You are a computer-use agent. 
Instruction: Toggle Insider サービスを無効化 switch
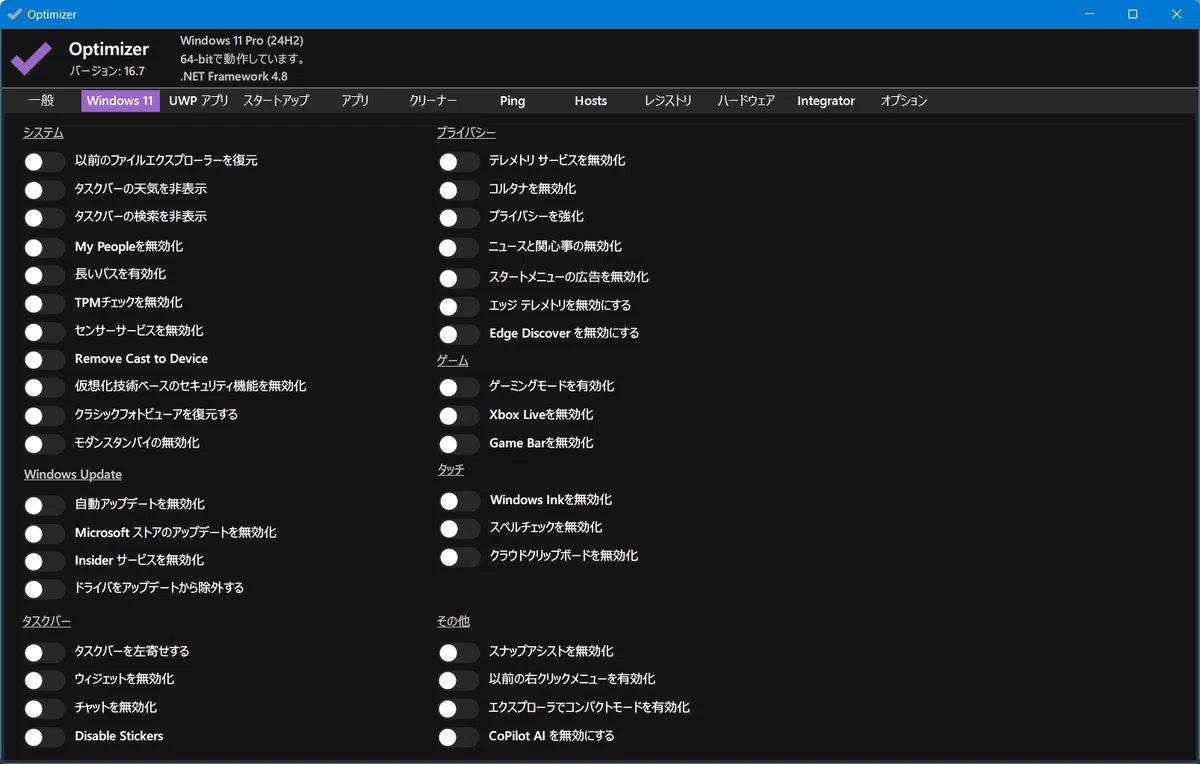tap(45, 561)
